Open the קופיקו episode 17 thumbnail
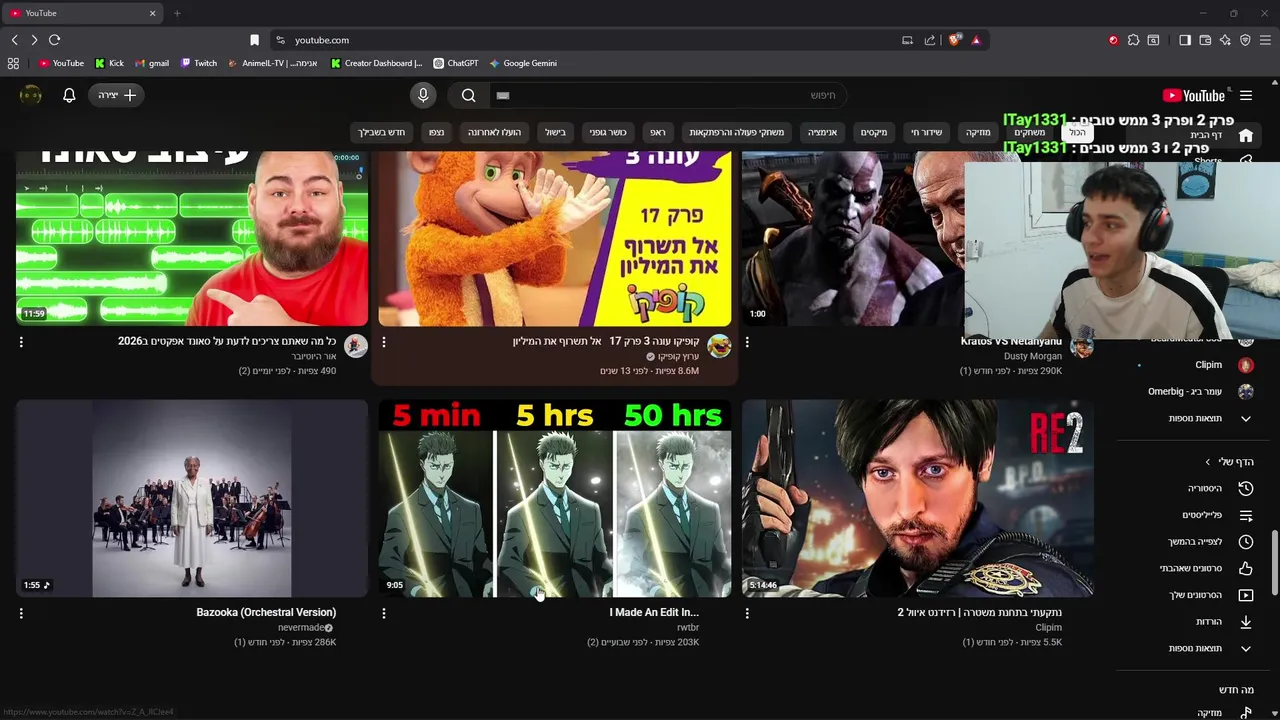Viewport: 1280px width, 720px height. pos(555,238)
